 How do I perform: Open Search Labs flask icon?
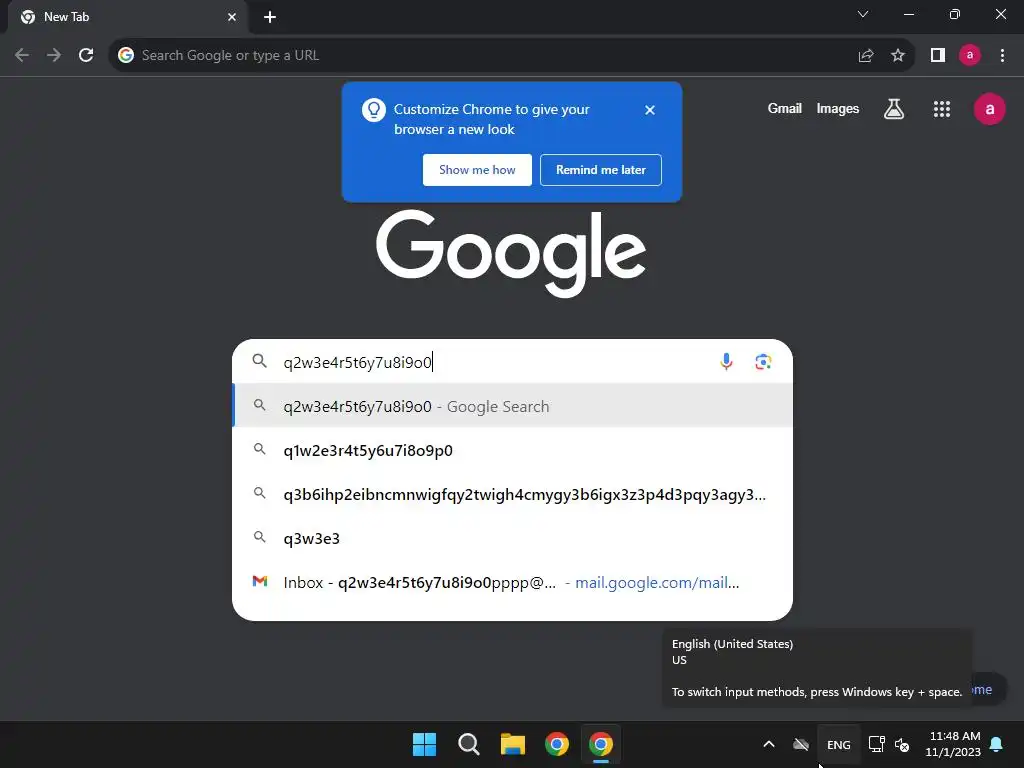[894, 109]
